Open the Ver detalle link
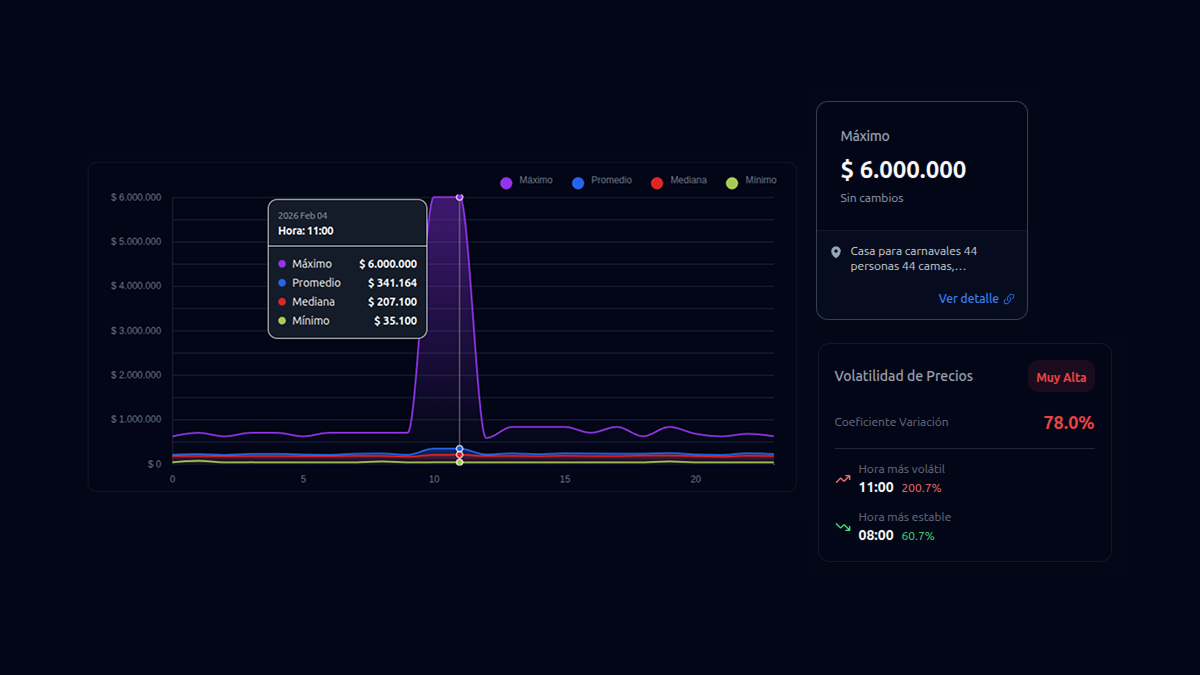The height and width of the screenshot is (675, 1200). point(968,299)
